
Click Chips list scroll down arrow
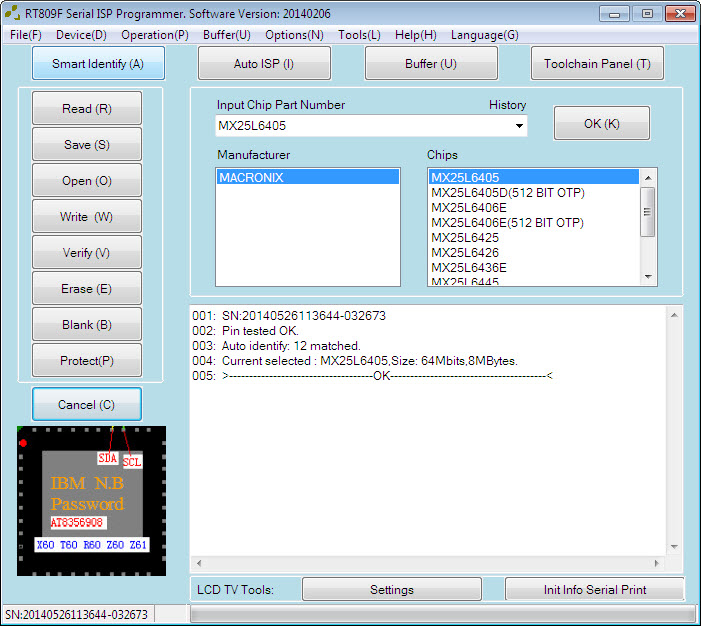pyautogui.click(x=648, y=277)
